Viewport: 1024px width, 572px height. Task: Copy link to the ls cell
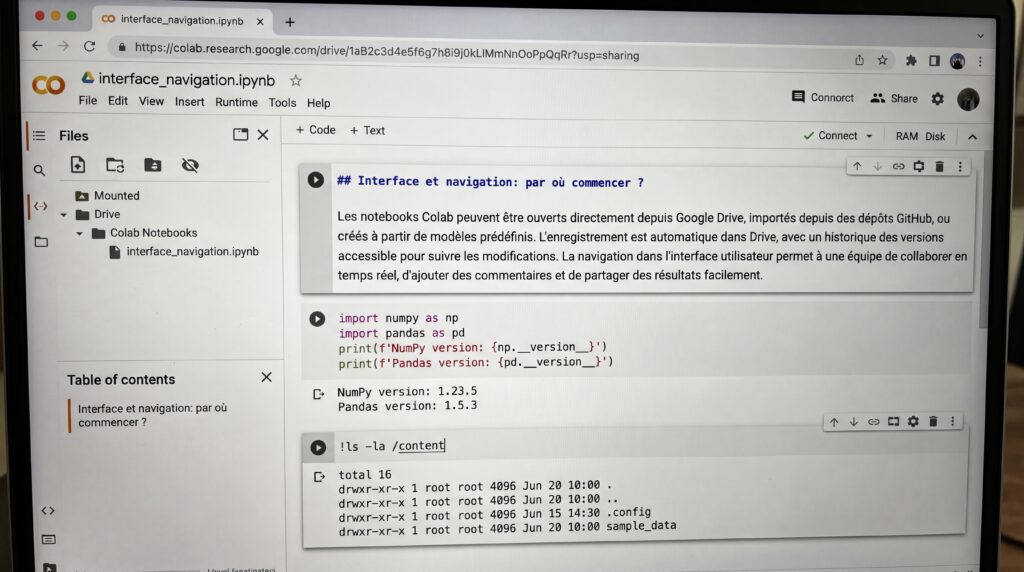tap(874, 422)
